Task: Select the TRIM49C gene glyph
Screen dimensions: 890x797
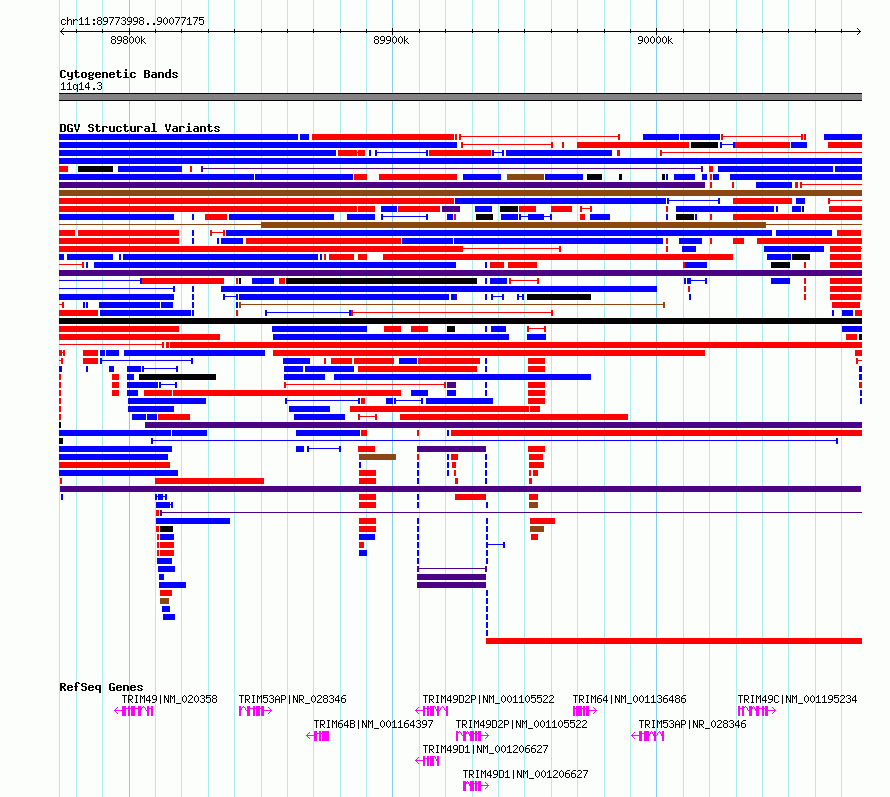Action: [757, 711]
